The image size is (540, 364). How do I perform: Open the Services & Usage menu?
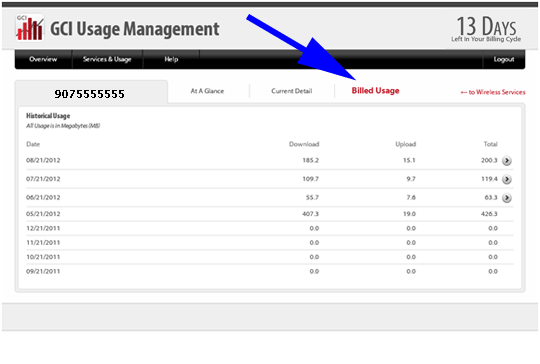coord(107,59)
